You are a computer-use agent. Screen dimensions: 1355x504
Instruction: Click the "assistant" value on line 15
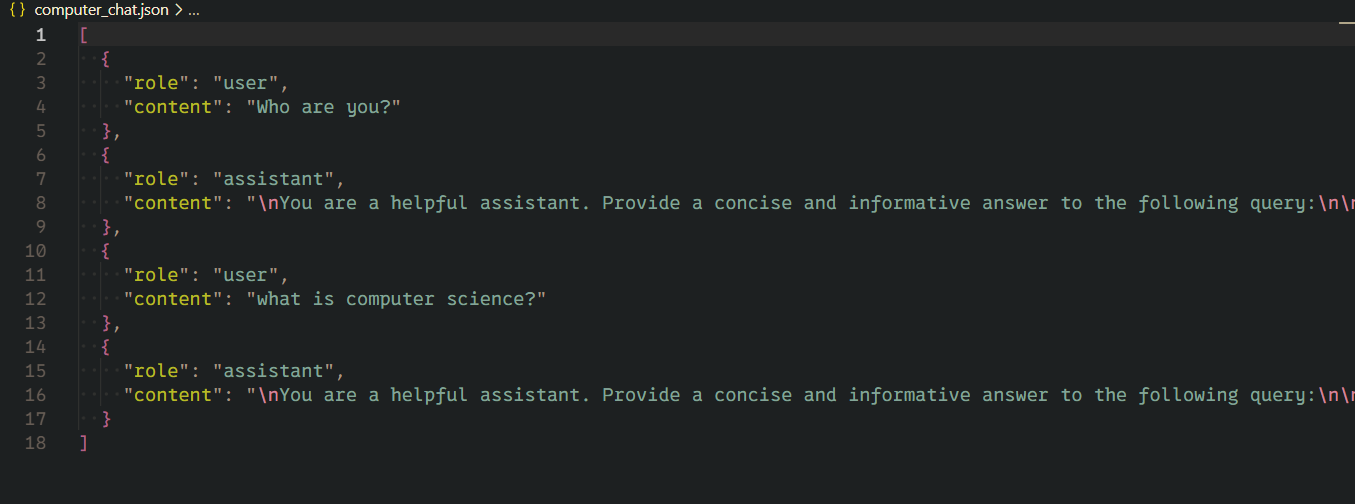click(x=273, y=371)
